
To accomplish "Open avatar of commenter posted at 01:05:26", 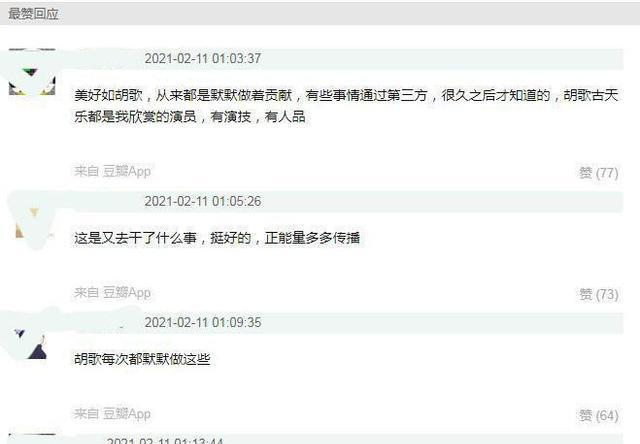I will (x=32, y=220).
